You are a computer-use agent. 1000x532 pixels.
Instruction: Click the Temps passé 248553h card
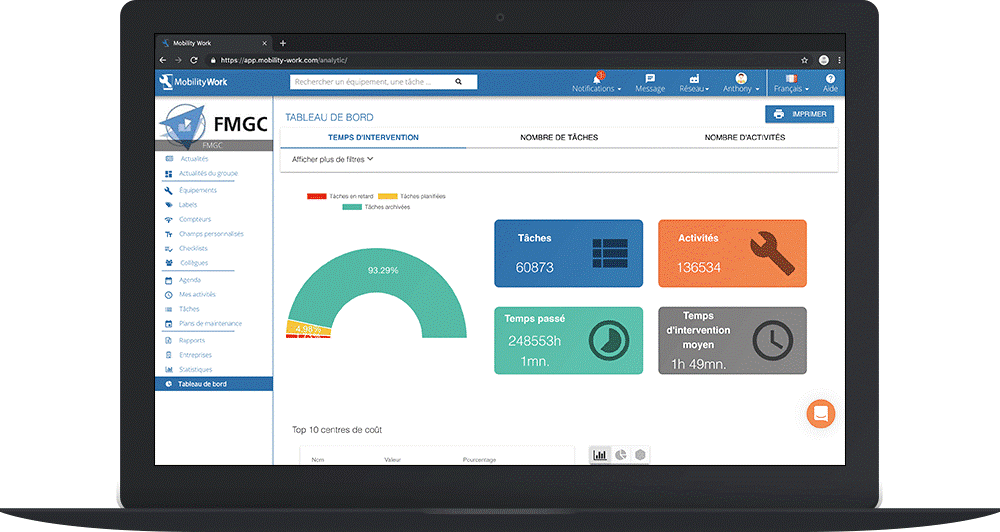pyautogui.click(x=568, y=340)
